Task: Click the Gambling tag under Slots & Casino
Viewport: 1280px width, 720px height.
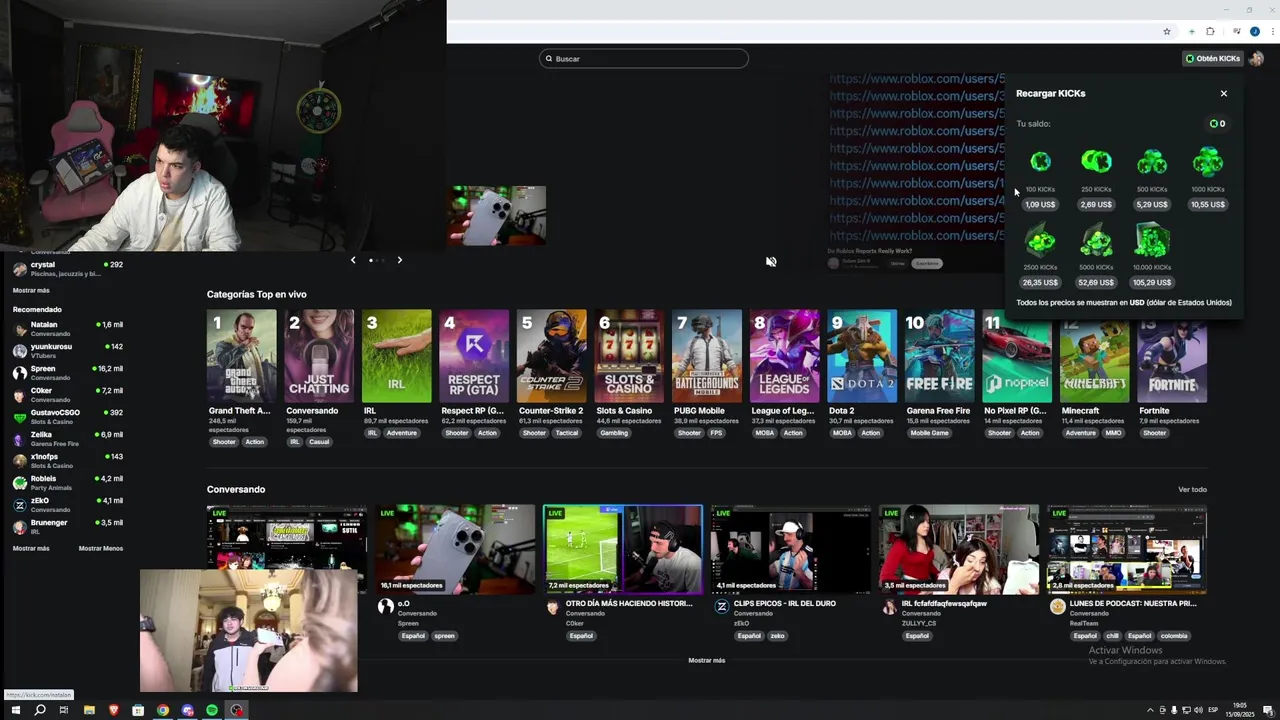Action: coord(614,433)
